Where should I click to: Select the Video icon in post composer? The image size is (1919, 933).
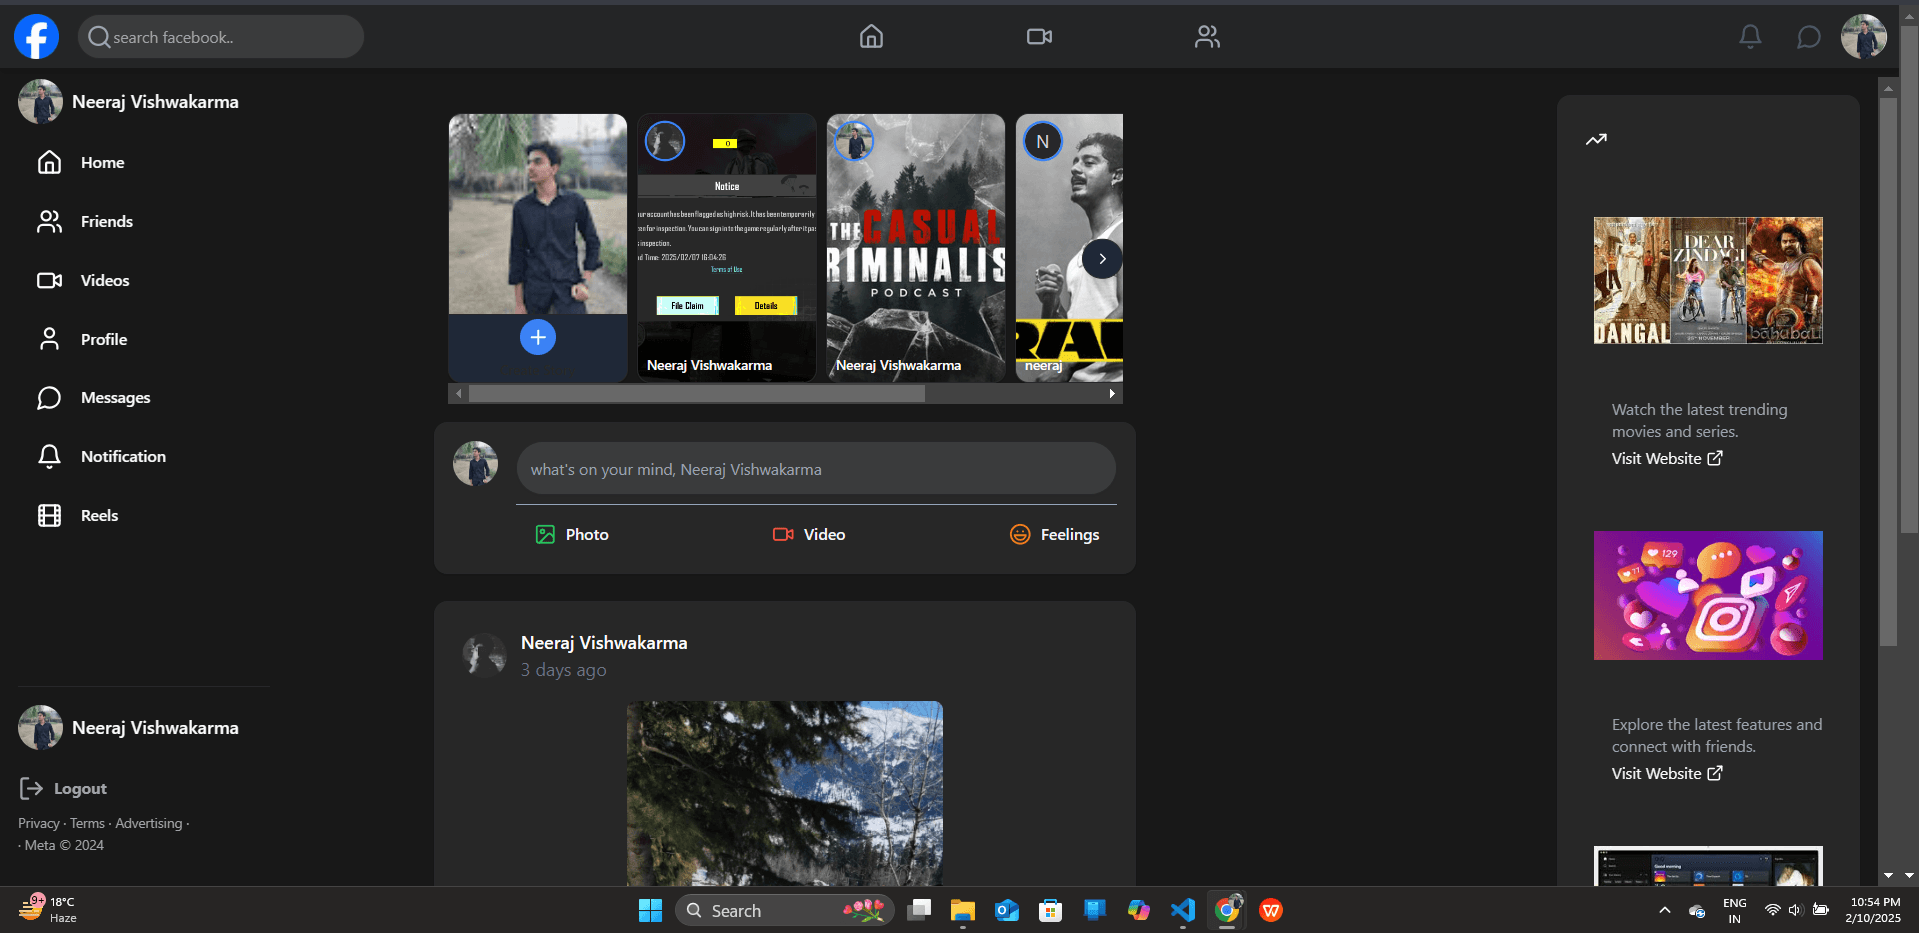tap(783, 534)
